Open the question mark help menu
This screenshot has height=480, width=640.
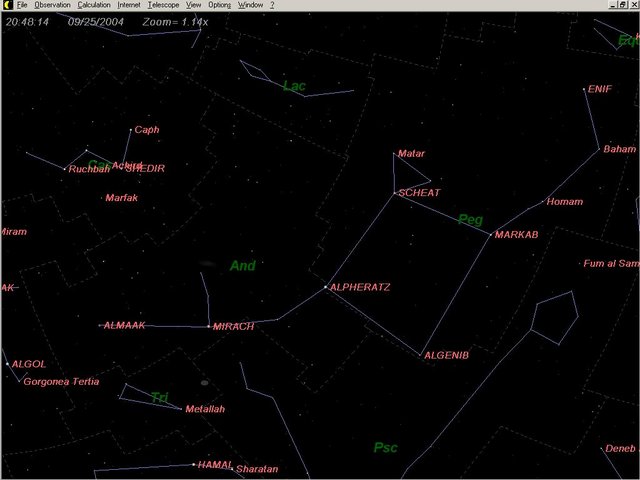pos(272,5)
